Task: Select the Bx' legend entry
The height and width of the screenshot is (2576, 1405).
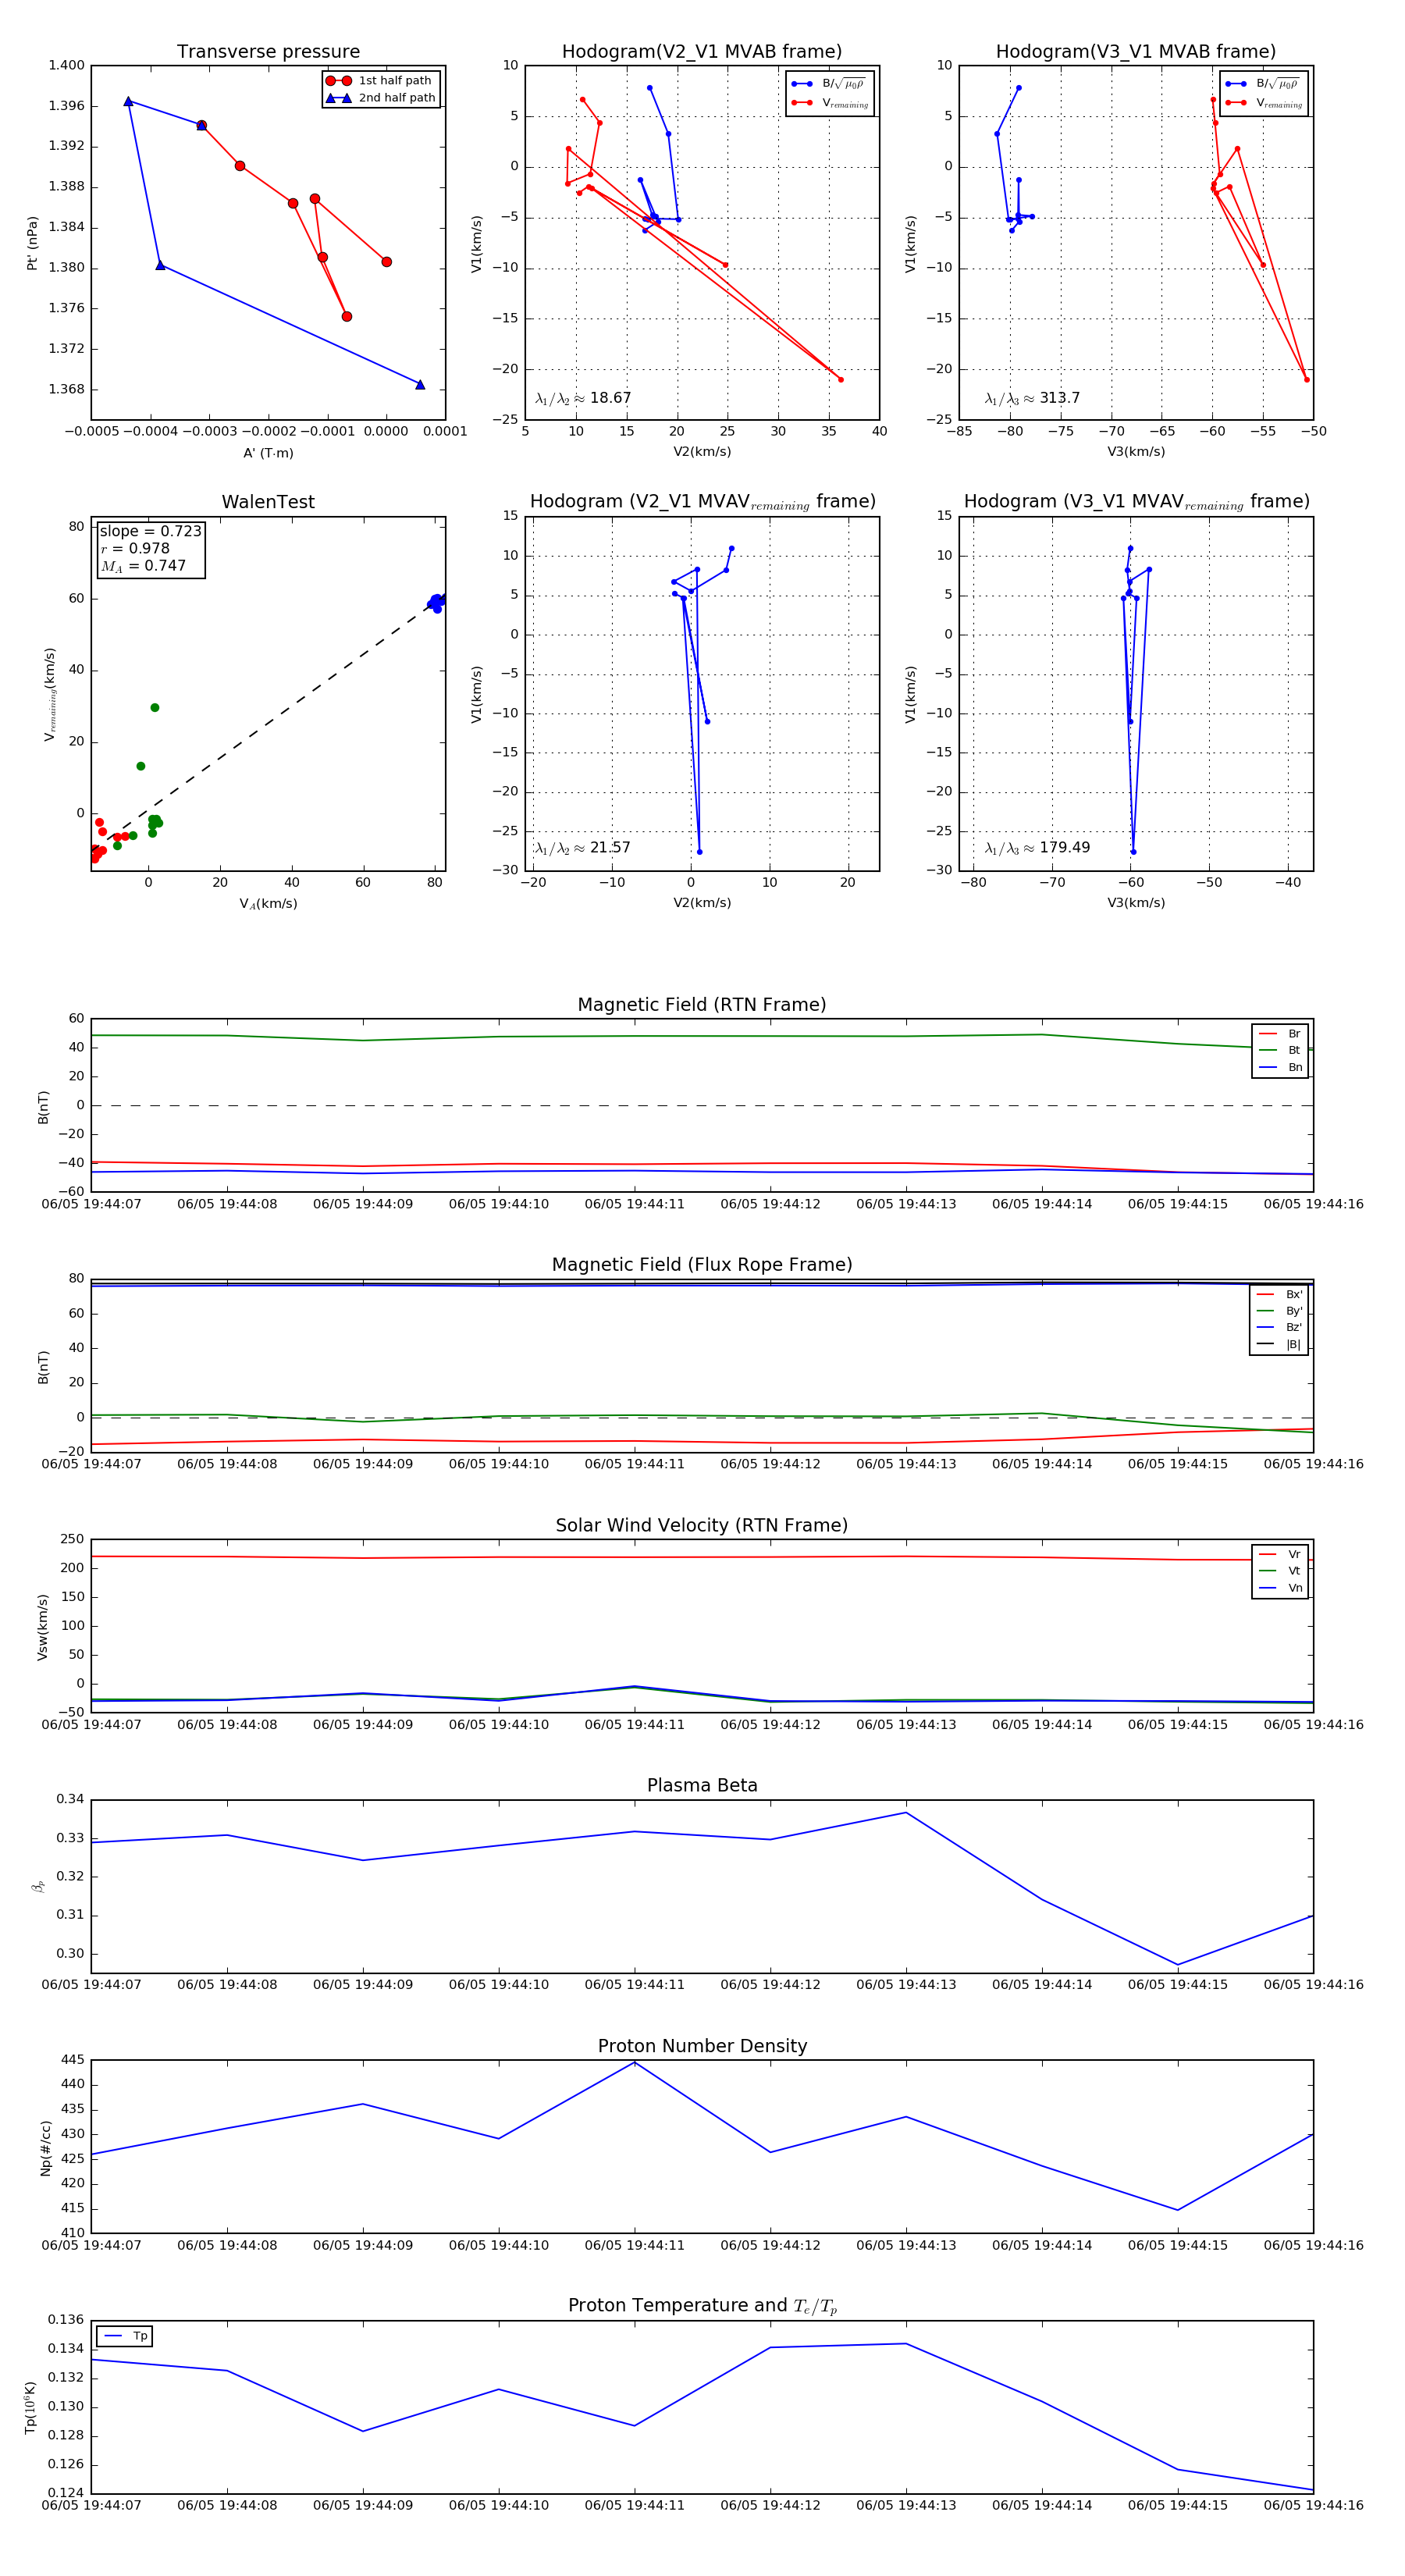Action: click(x=1280, y=1294)
